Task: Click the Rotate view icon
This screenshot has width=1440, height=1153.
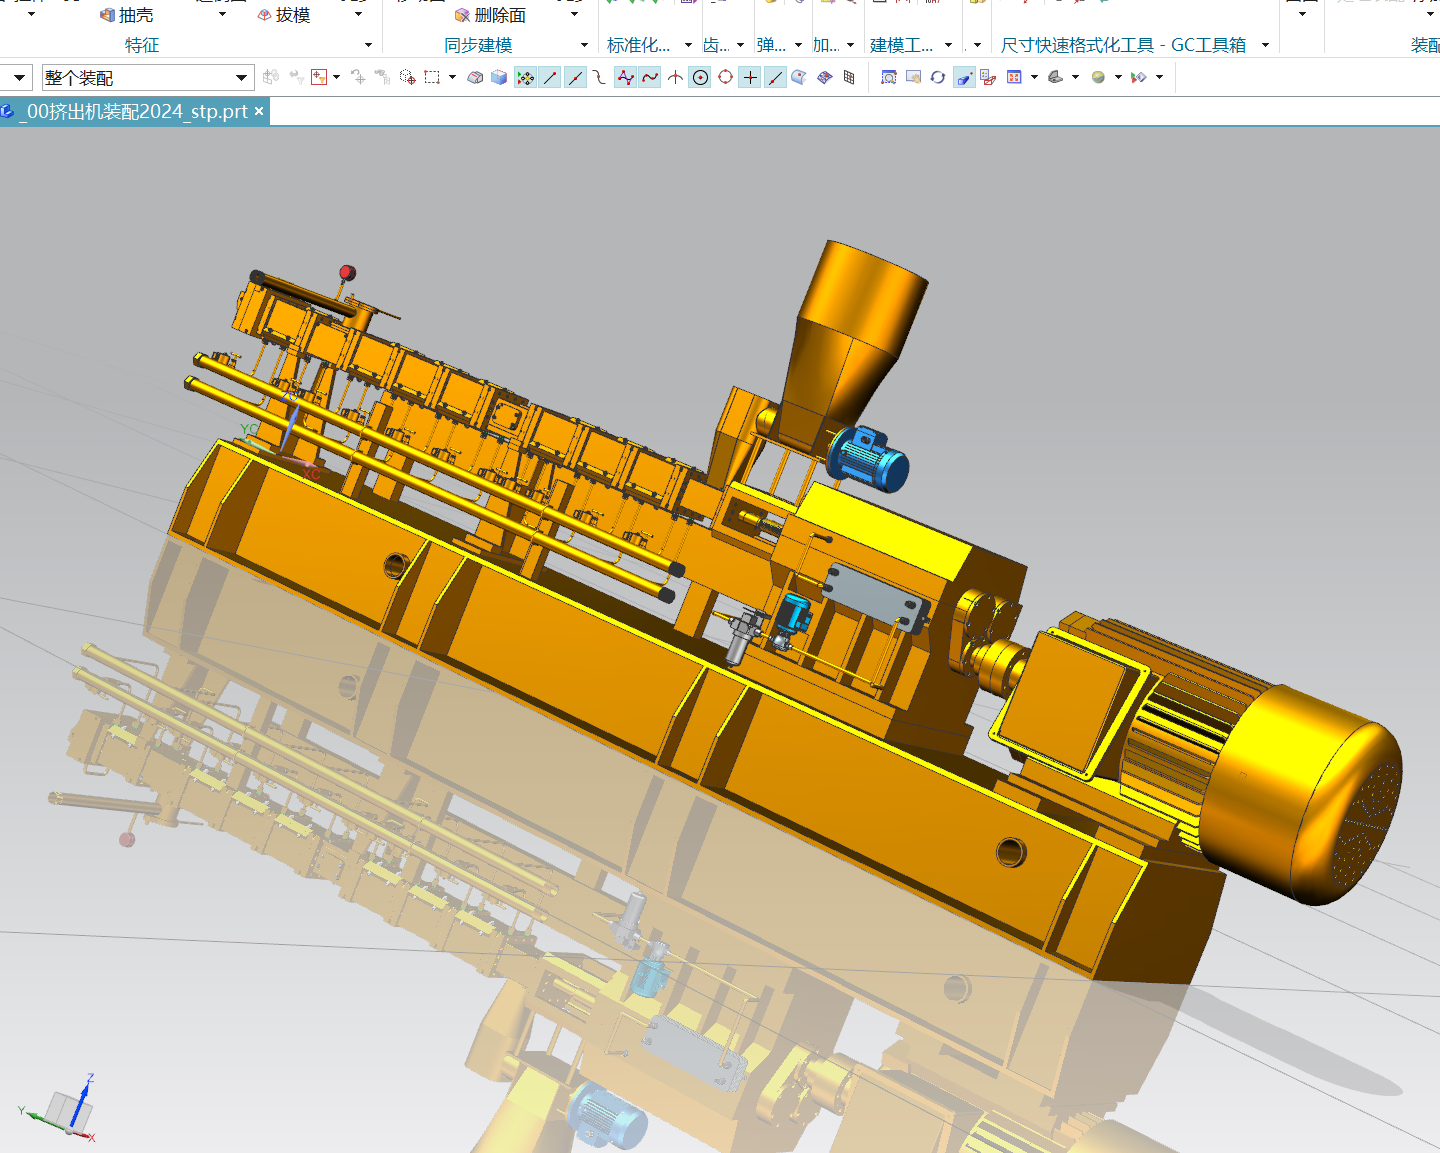Action: (x=937, y=77)
